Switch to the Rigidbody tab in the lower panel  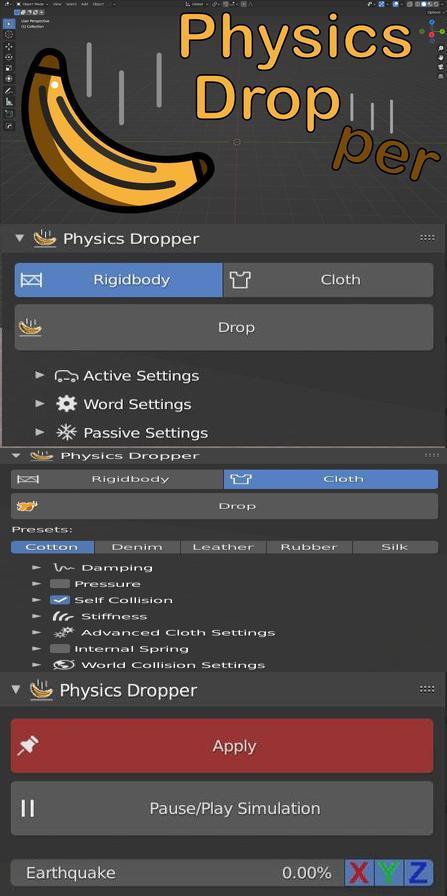[x=117, y=479]
